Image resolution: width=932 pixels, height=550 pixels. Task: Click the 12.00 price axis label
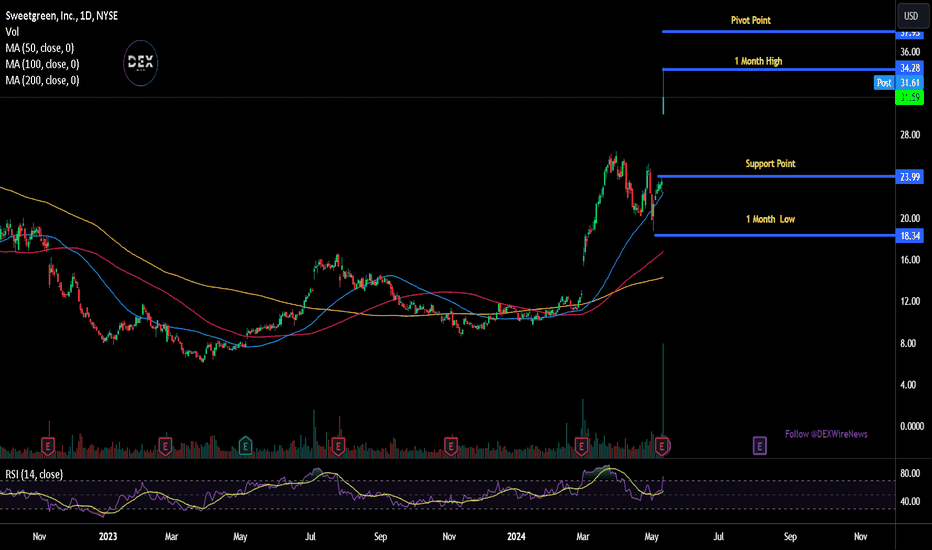(910, 301)
